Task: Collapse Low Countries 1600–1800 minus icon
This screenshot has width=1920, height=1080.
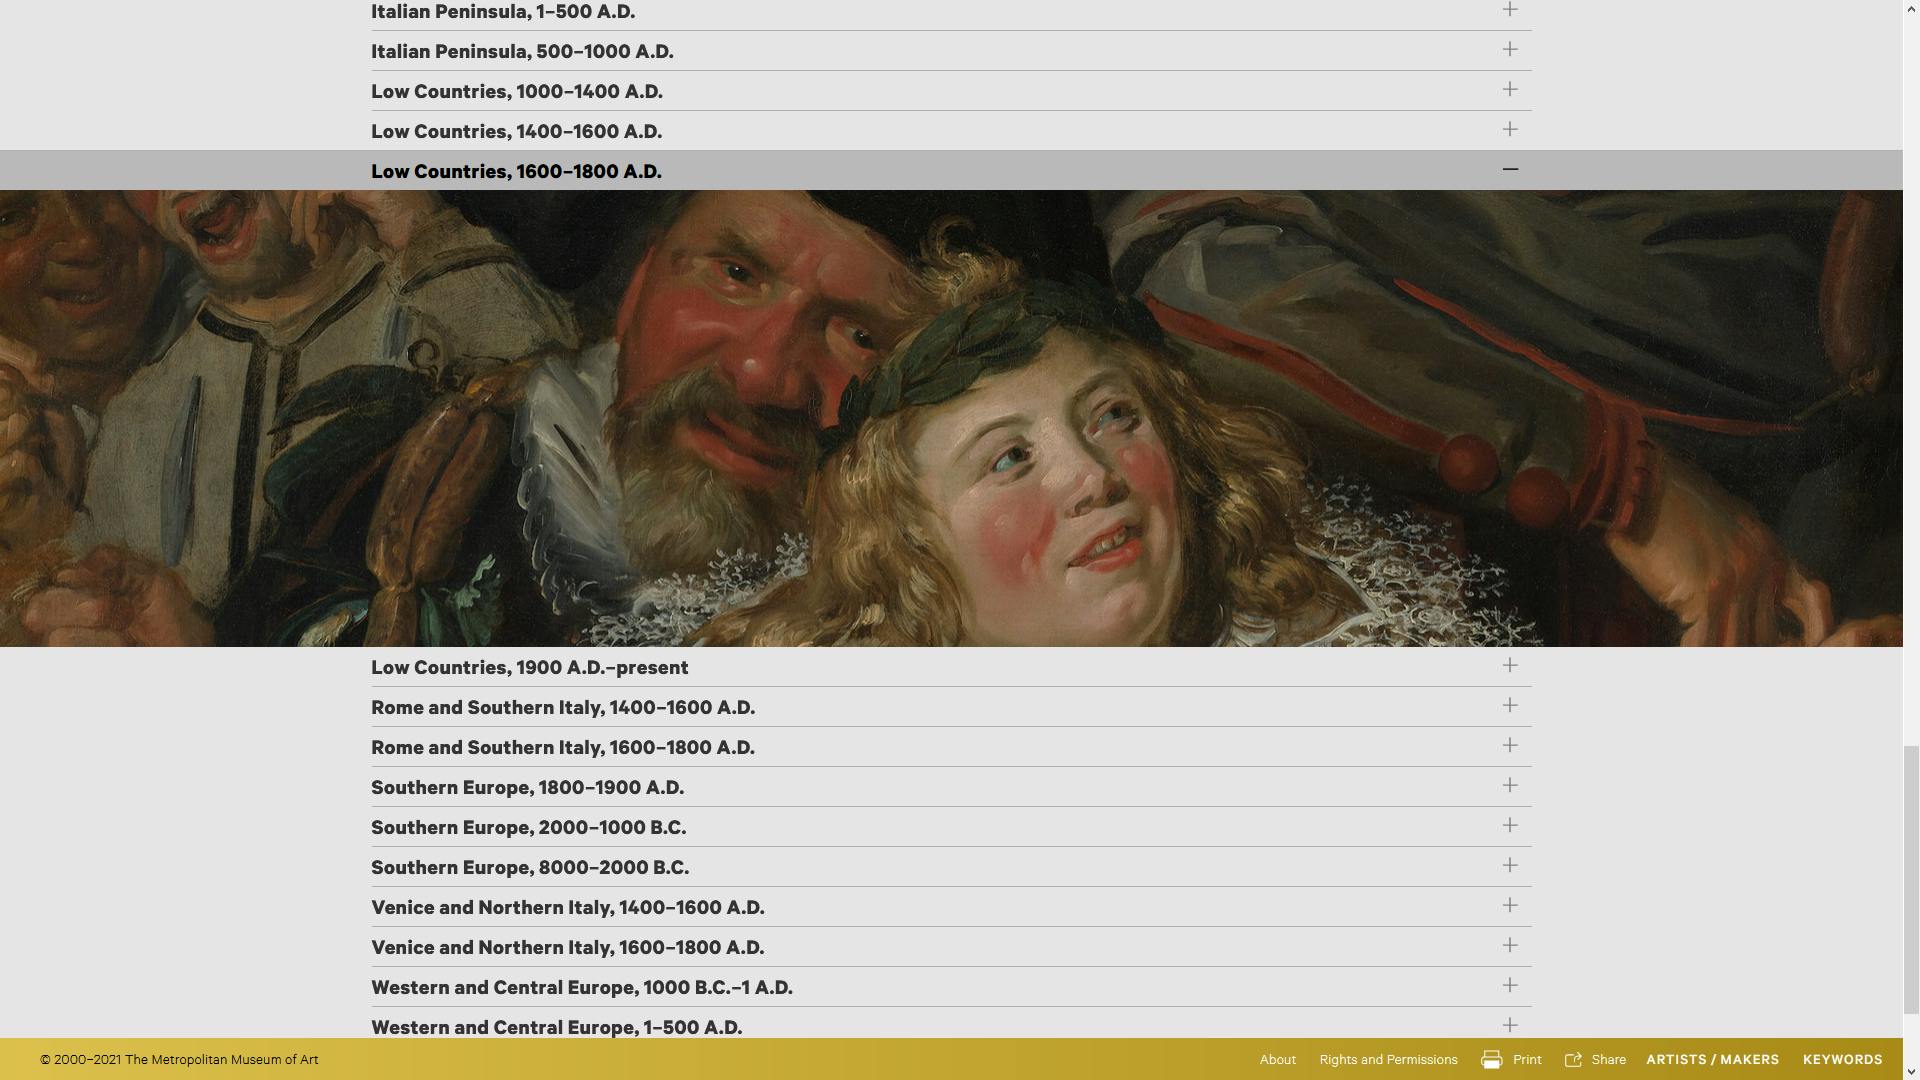Action: (x=1510, y=170)
